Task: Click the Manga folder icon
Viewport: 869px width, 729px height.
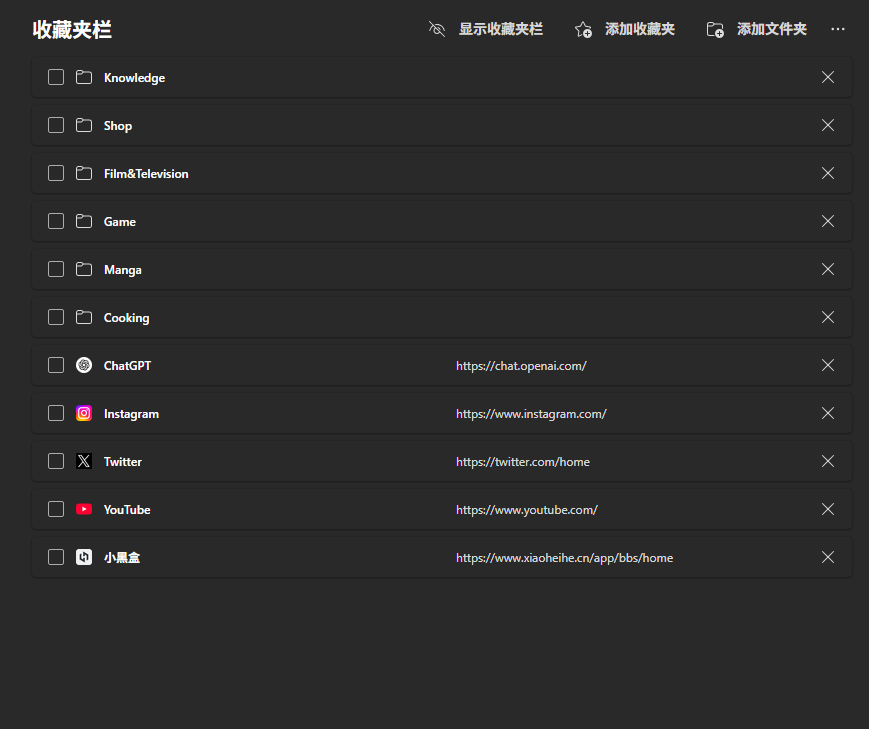Action: click(84, 269)
